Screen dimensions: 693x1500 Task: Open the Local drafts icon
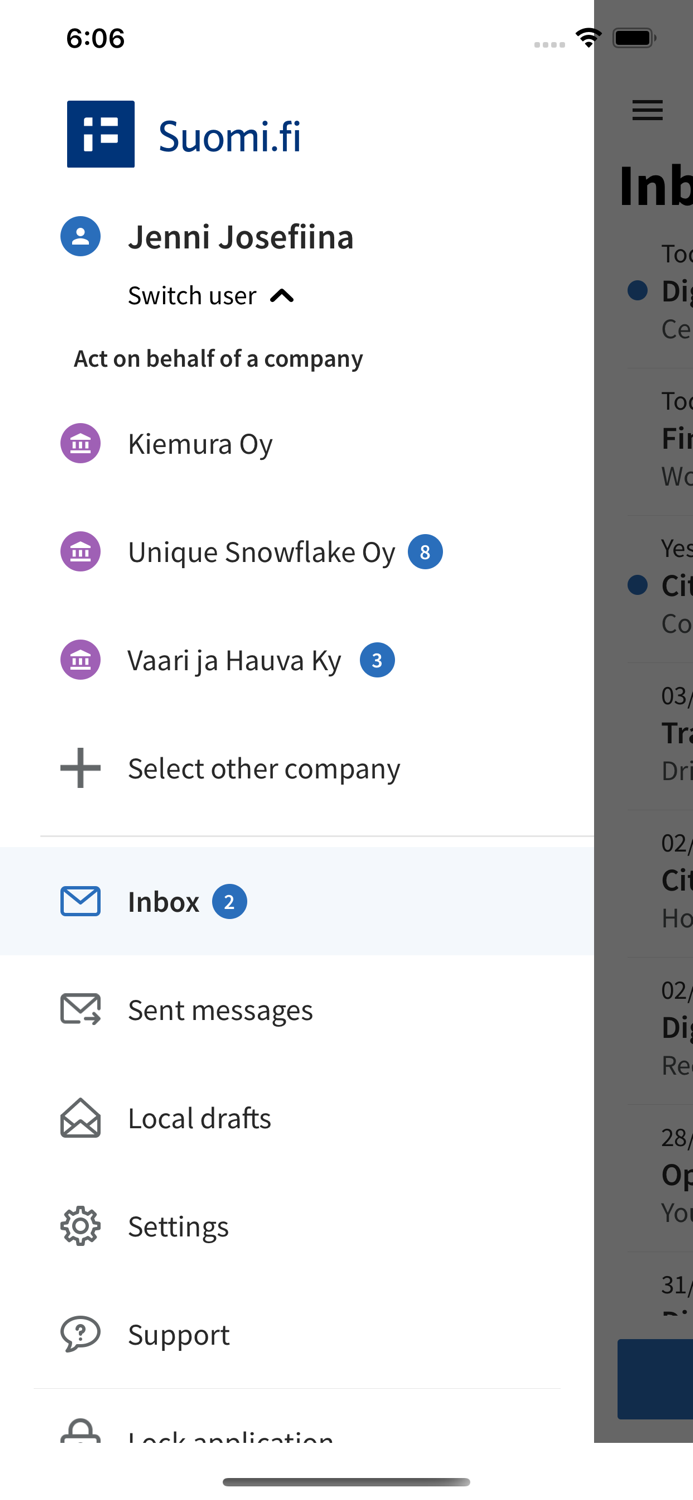[x=80, y=1118]
